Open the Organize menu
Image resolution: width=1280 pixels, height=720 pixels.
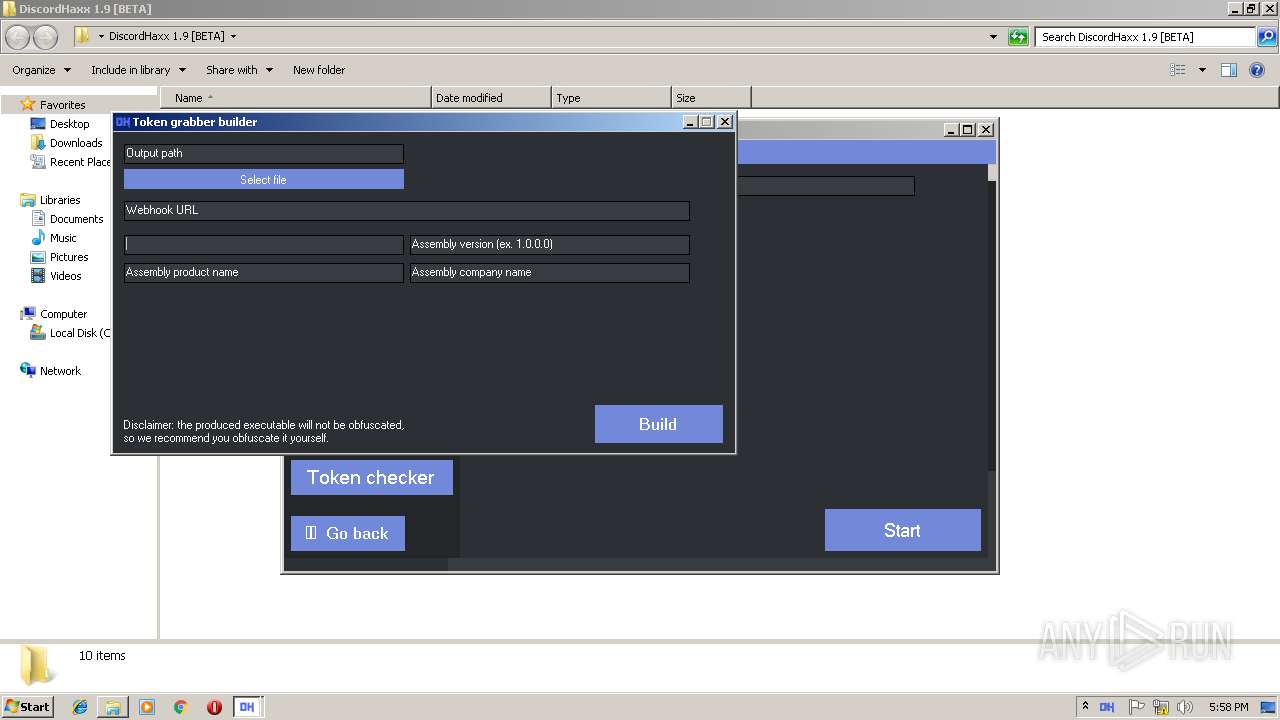click(41, 70)
